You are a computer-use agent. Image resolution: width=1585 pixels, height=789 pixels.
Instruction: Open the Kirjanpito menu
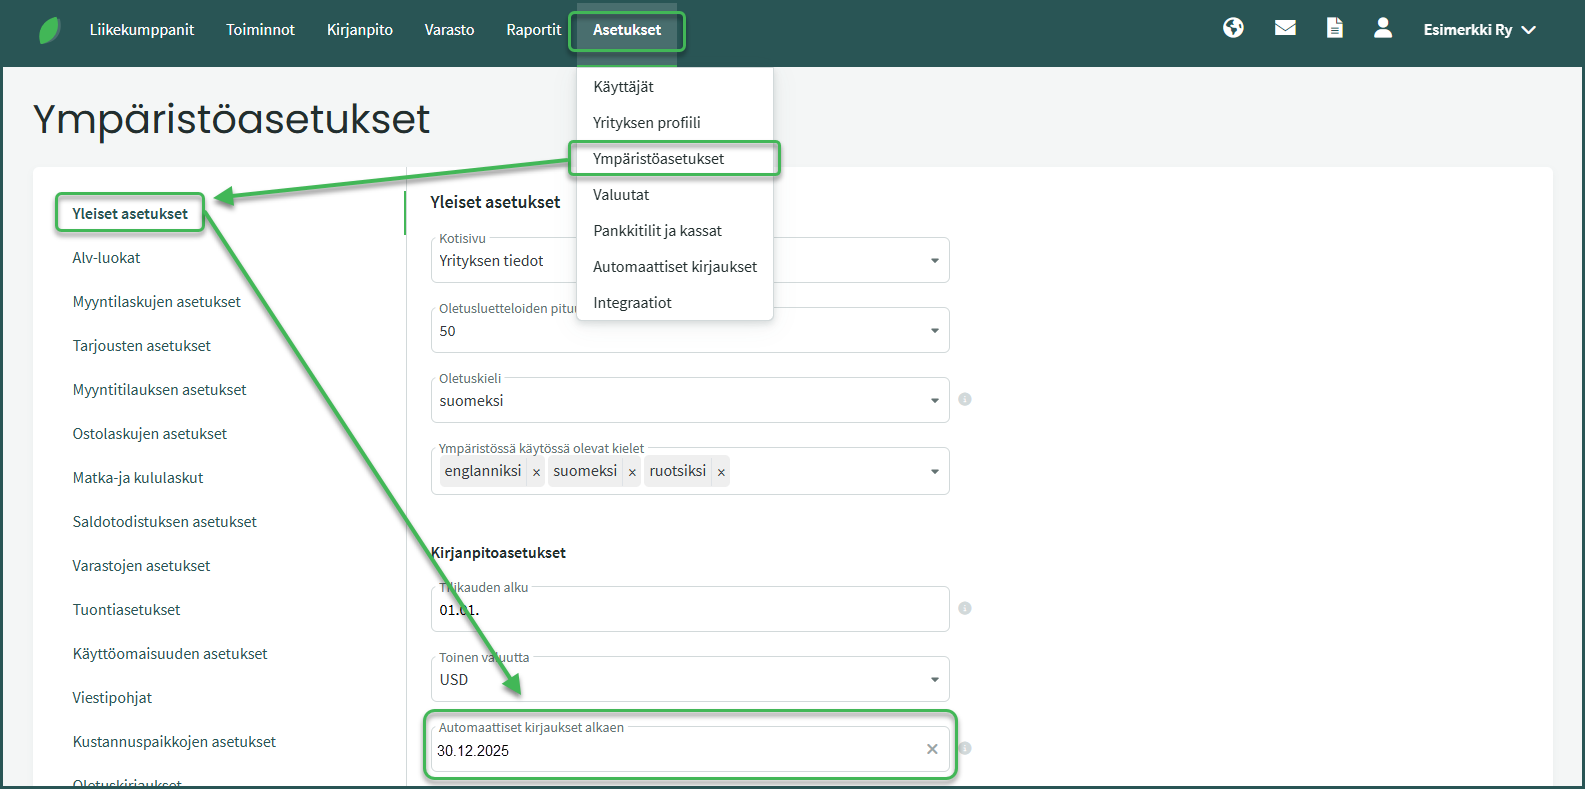point(359,30)
